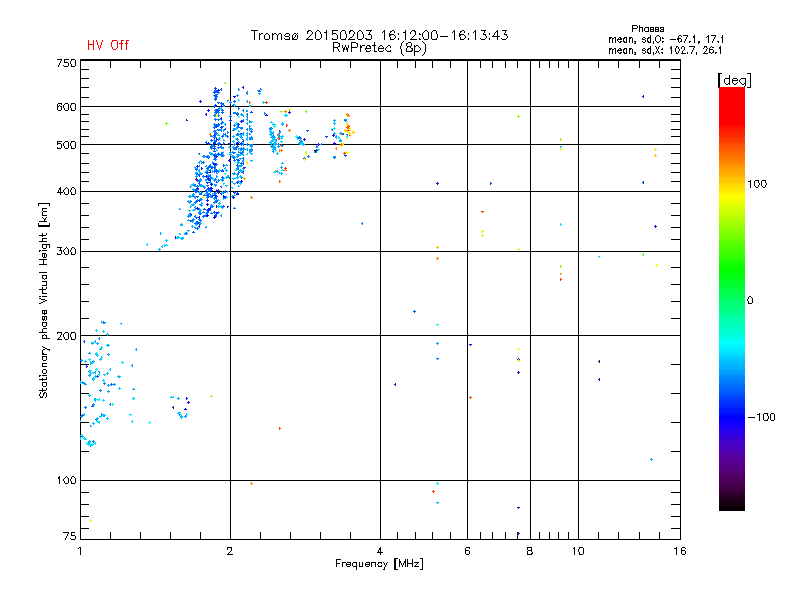The height and width of the screenshot is (600, 800).
Task: Click the x-axis tick label '4'
Action: coord(380,551)
